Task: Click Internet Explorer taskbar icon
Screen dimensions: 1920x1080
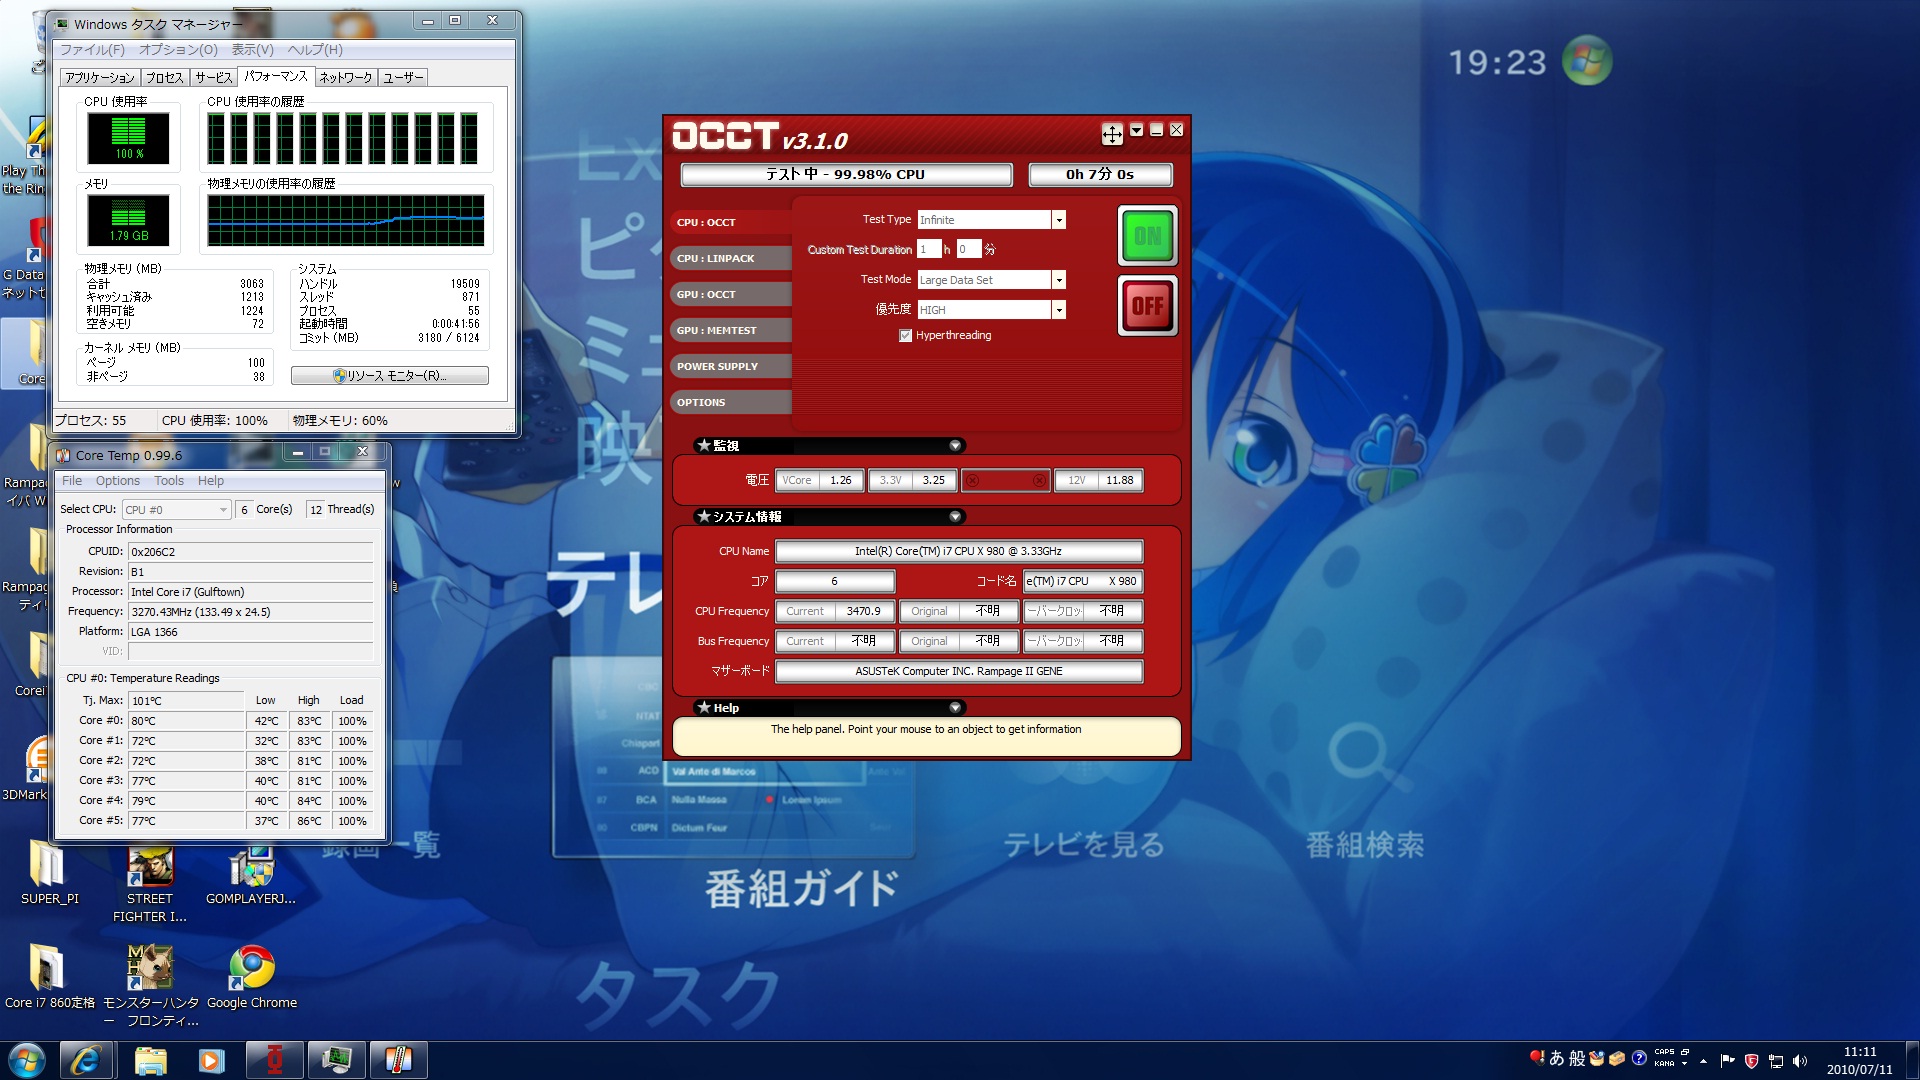Action: coord(86,1060)
